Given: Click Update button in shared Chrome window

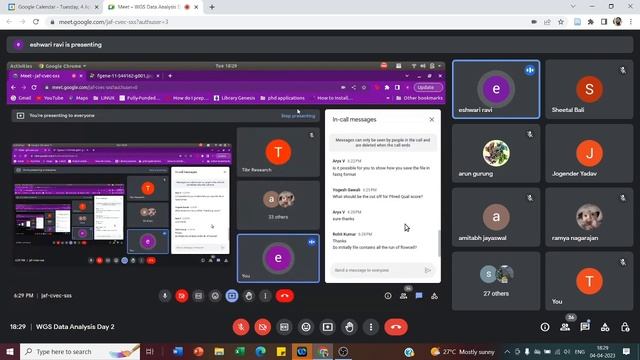Looking at the screenshot, I should point(427,87).
